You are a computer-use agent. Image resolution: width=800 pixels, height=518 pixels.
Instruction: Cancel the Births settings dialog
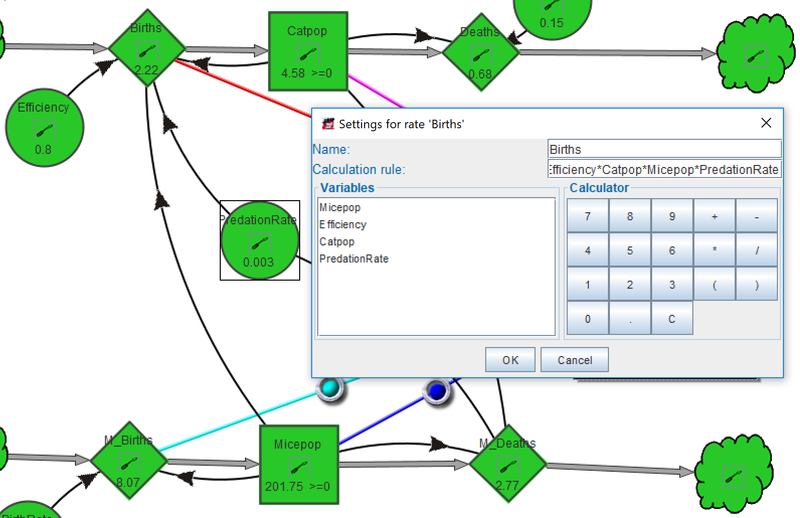coord(574,360)
